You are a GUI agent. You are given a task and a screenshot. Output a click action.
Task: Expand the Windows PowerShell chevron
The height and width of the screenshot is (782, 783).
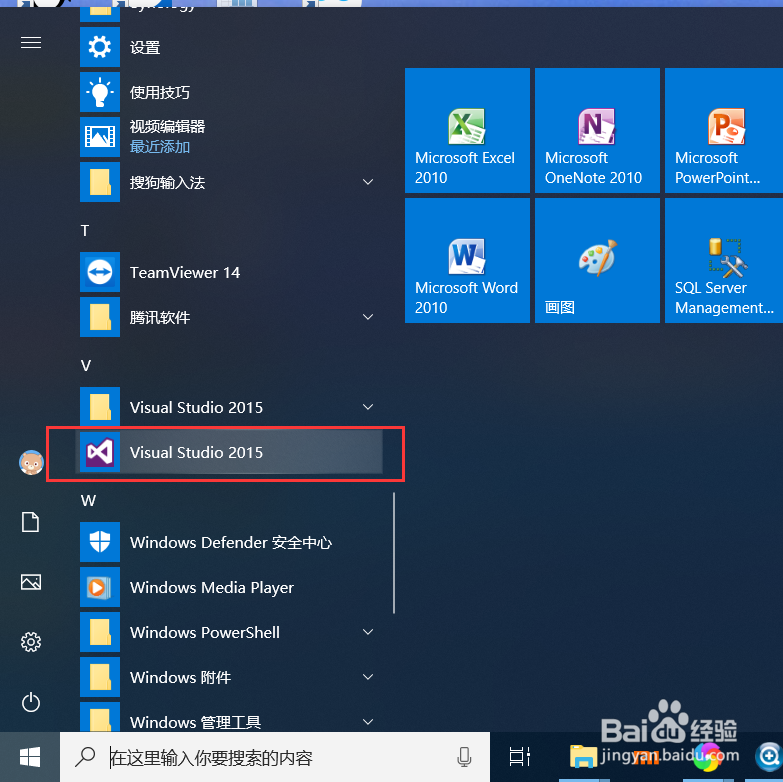pyautogui.click(x=368, y=632)
